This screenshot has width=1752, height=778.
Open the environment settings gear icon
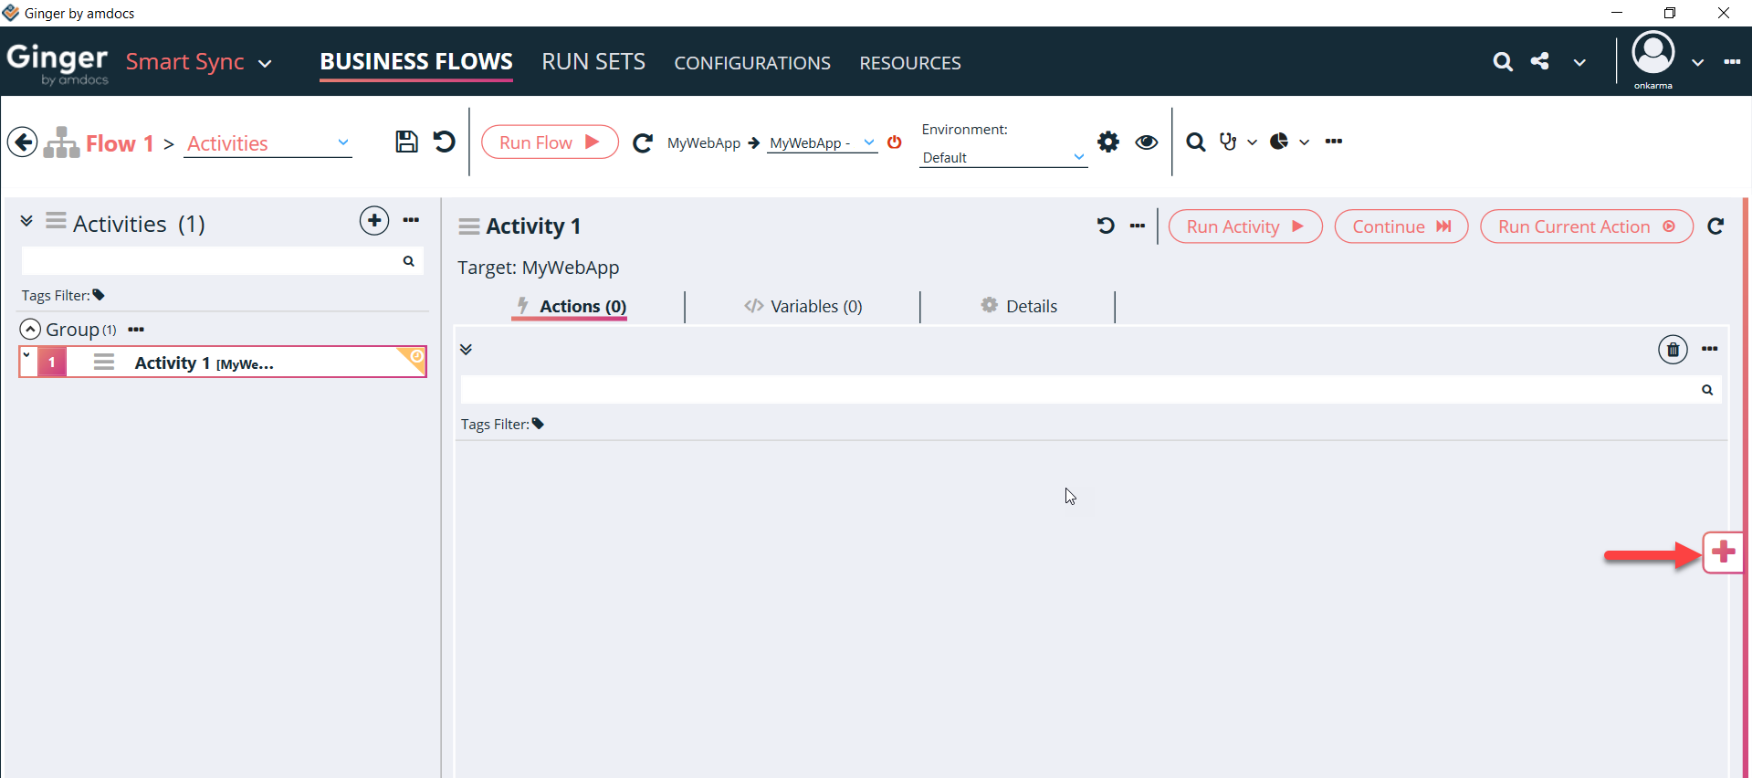(1108, 142)
